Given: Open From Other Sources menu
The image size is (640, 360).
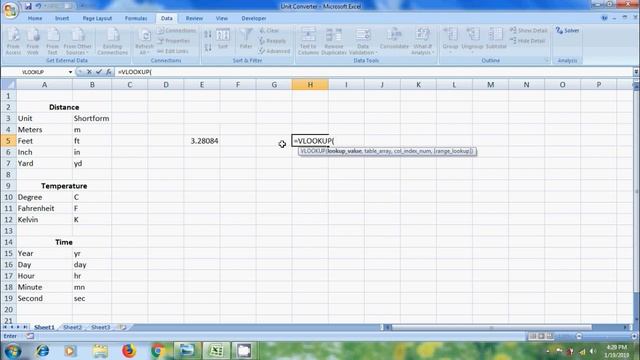Looking at the screenshot, I should (x=77, y=41).
